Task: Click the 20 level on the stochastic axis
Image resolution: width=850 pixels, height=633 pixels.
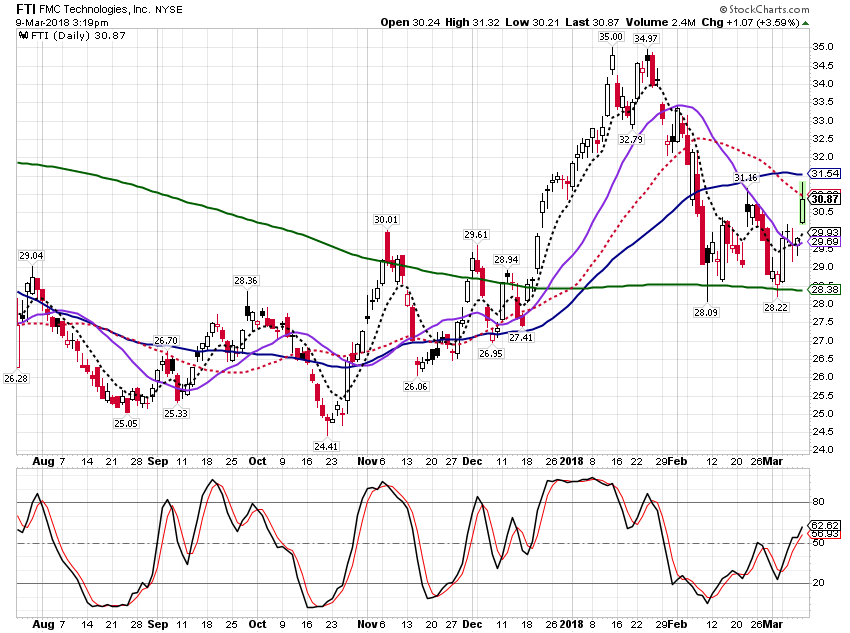Action: pyautogui.click(x=818, y=583)
